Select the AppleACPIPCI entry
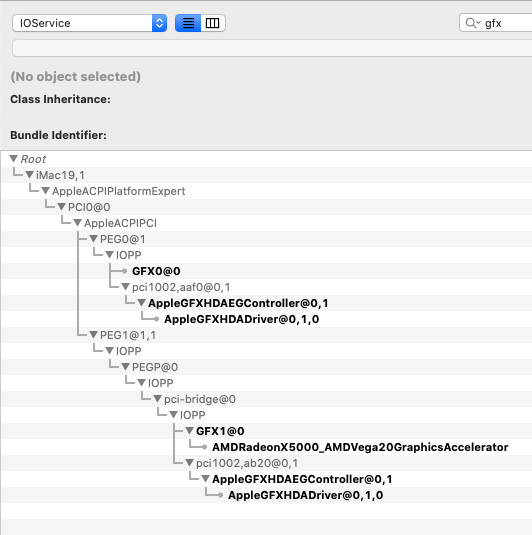This screenshot has width=532, height=535. (x=120, y=223)
